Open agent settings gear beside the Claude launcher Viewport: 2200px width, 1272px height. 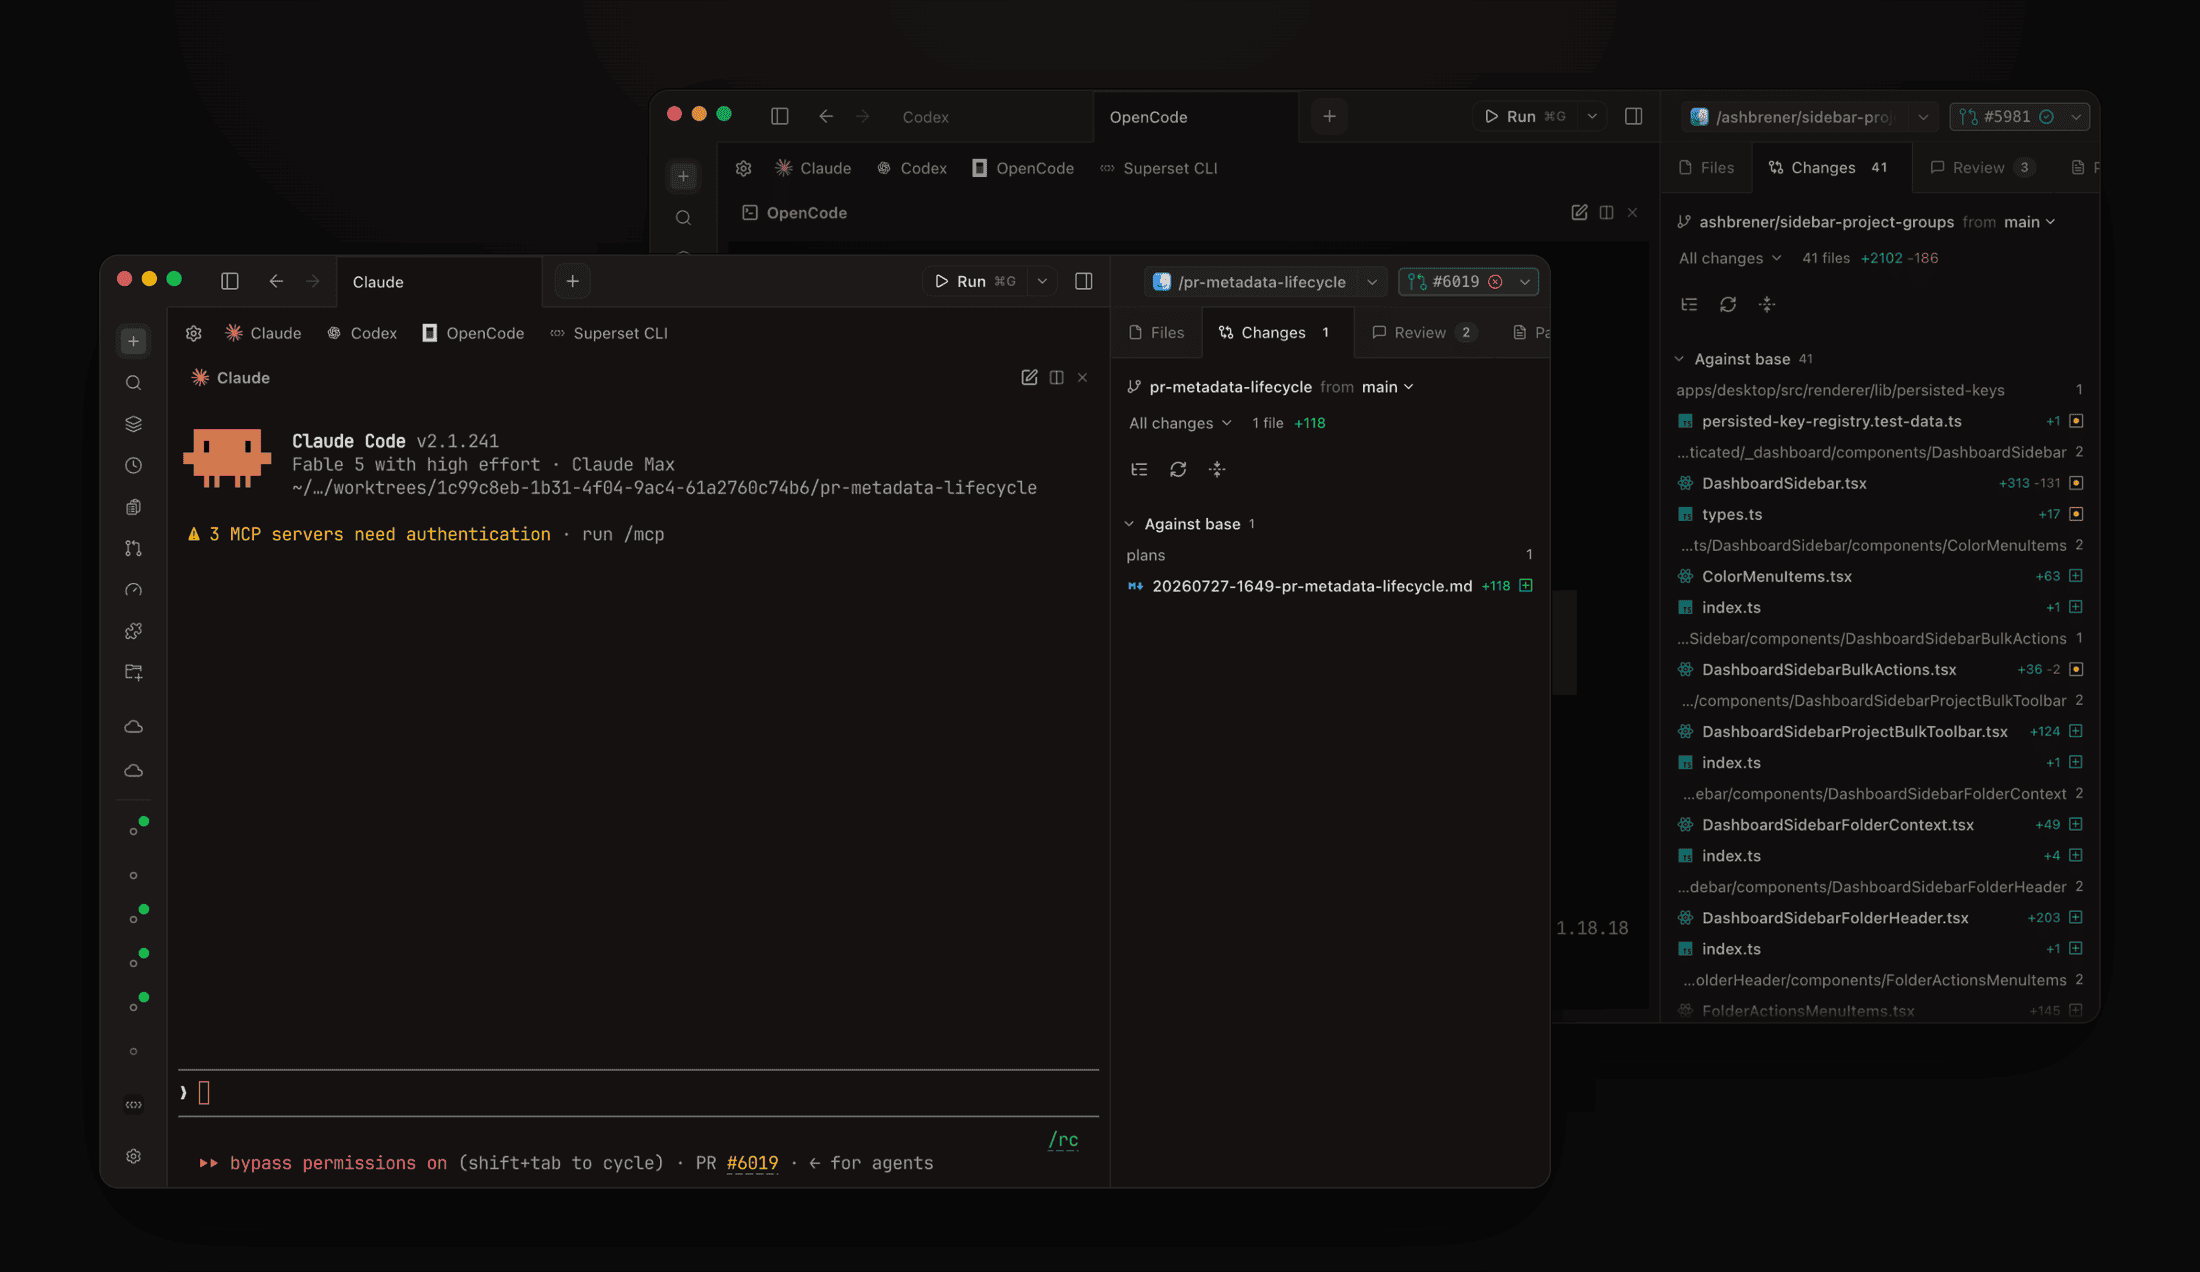(x=194, y=333)
